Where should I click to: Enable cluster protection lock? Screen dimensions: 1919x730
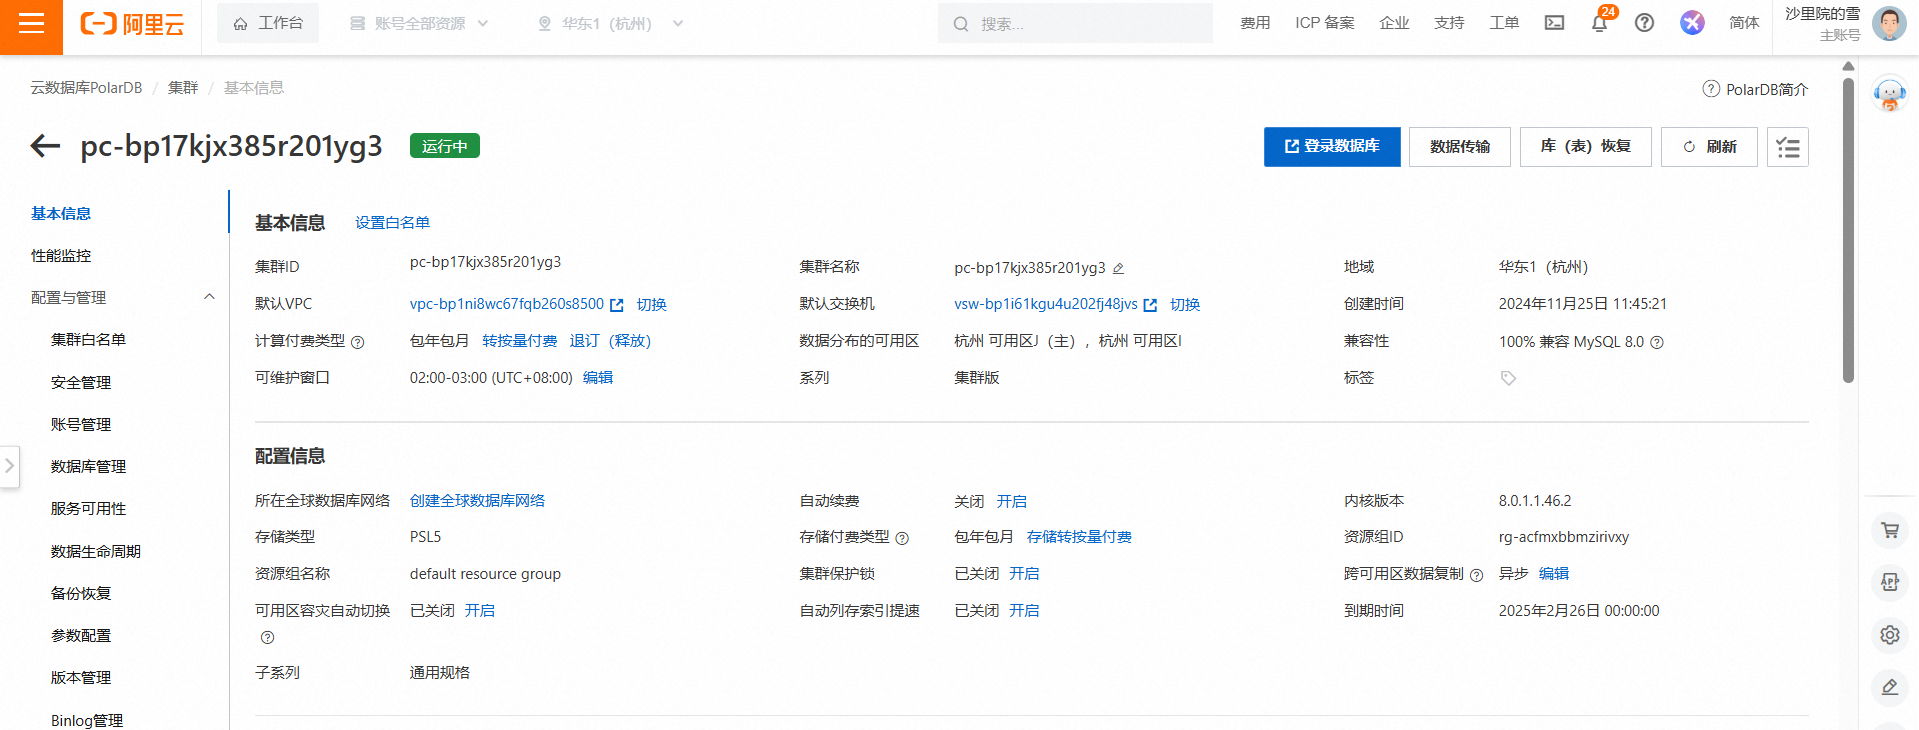(x=1024, y=574)
